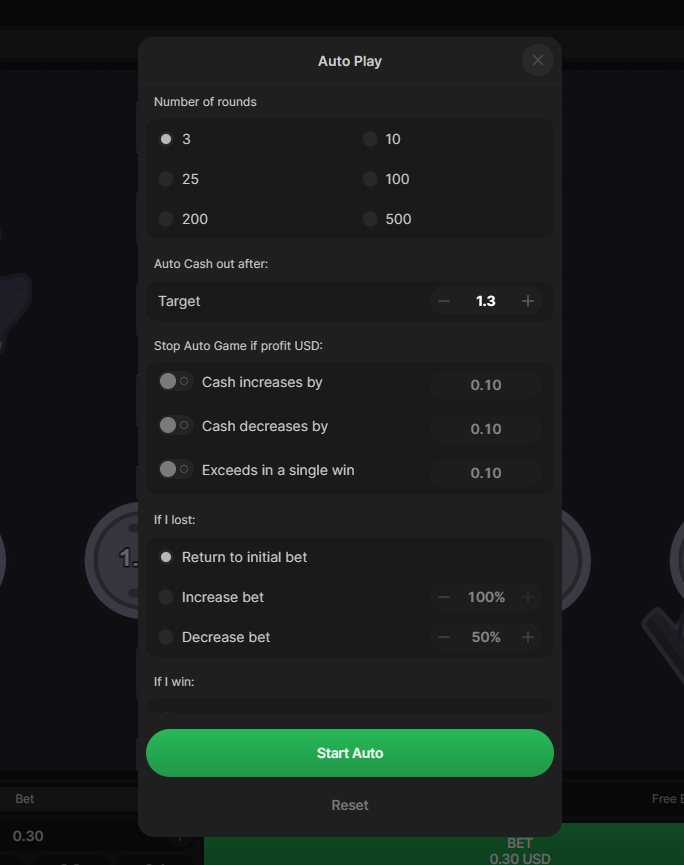Image resolution: width=684 pixels, height=865 pixels.
Task: Reset the Auto Play settings
Action: (x=350, y=805)
